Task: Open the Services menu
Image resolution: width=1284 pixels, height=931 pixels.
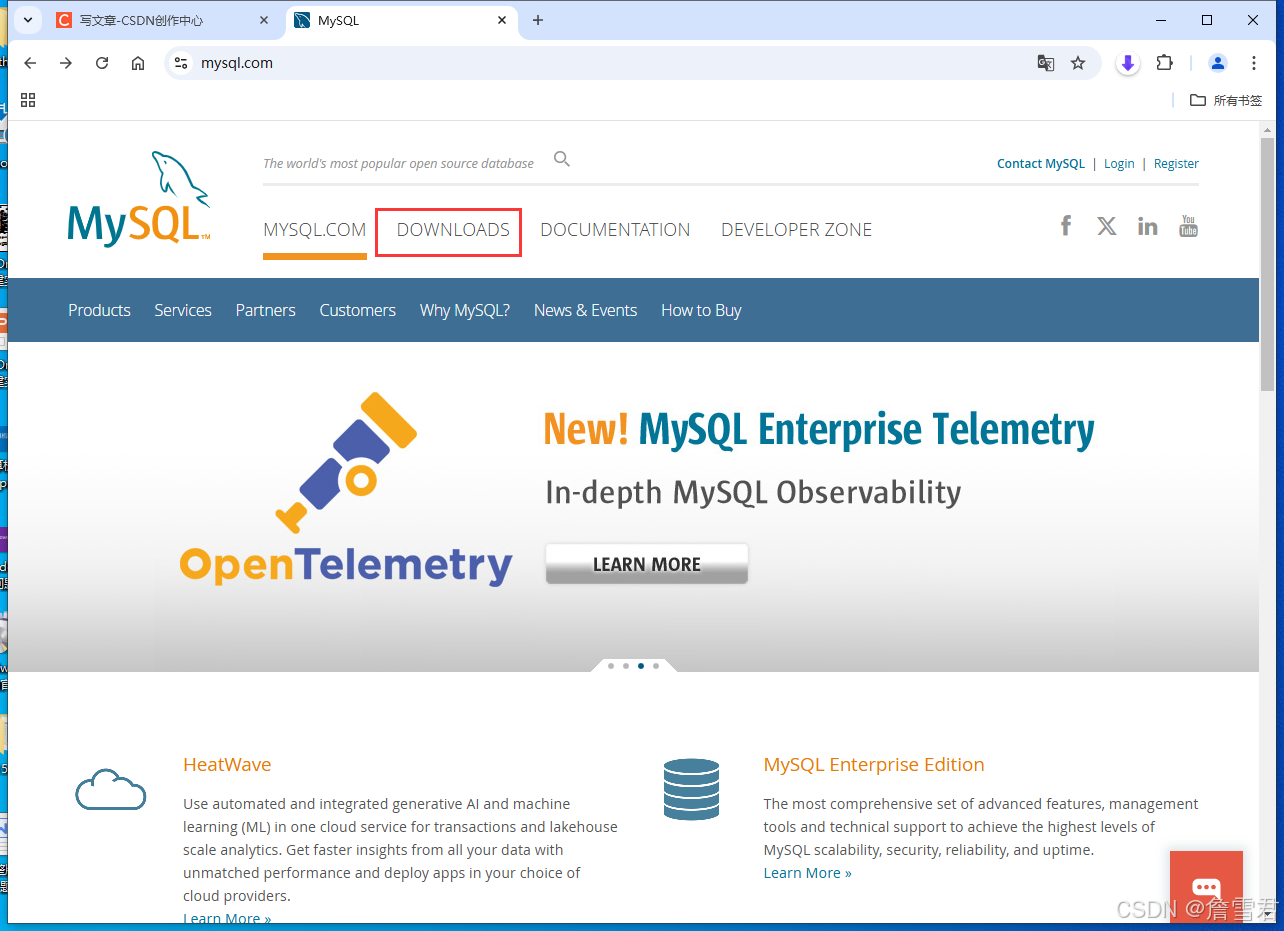Action: click(x=183, y=310)
